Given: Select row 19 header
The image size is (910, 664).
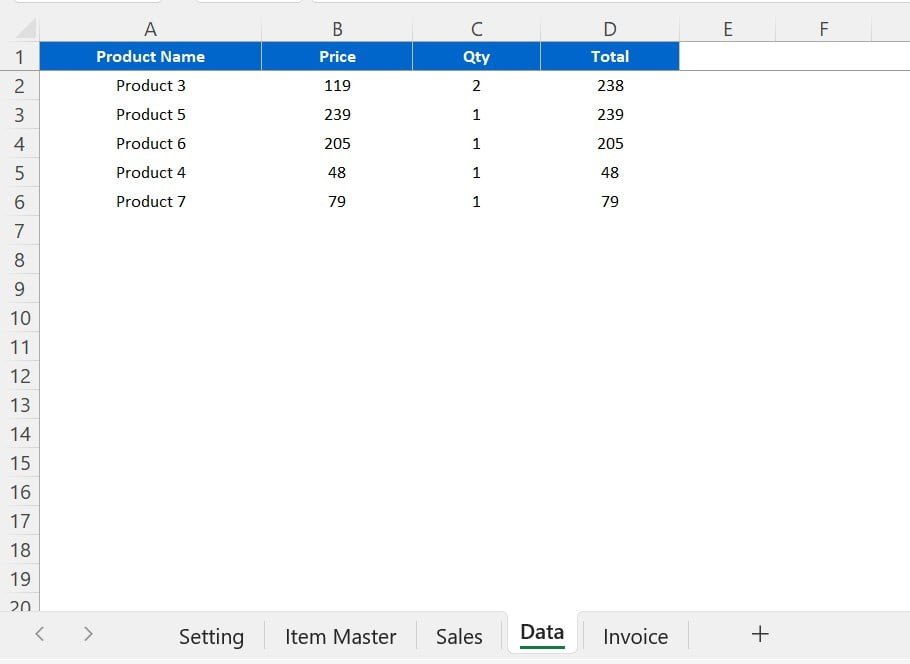Looking at the screenshot, I should point(20,579).
